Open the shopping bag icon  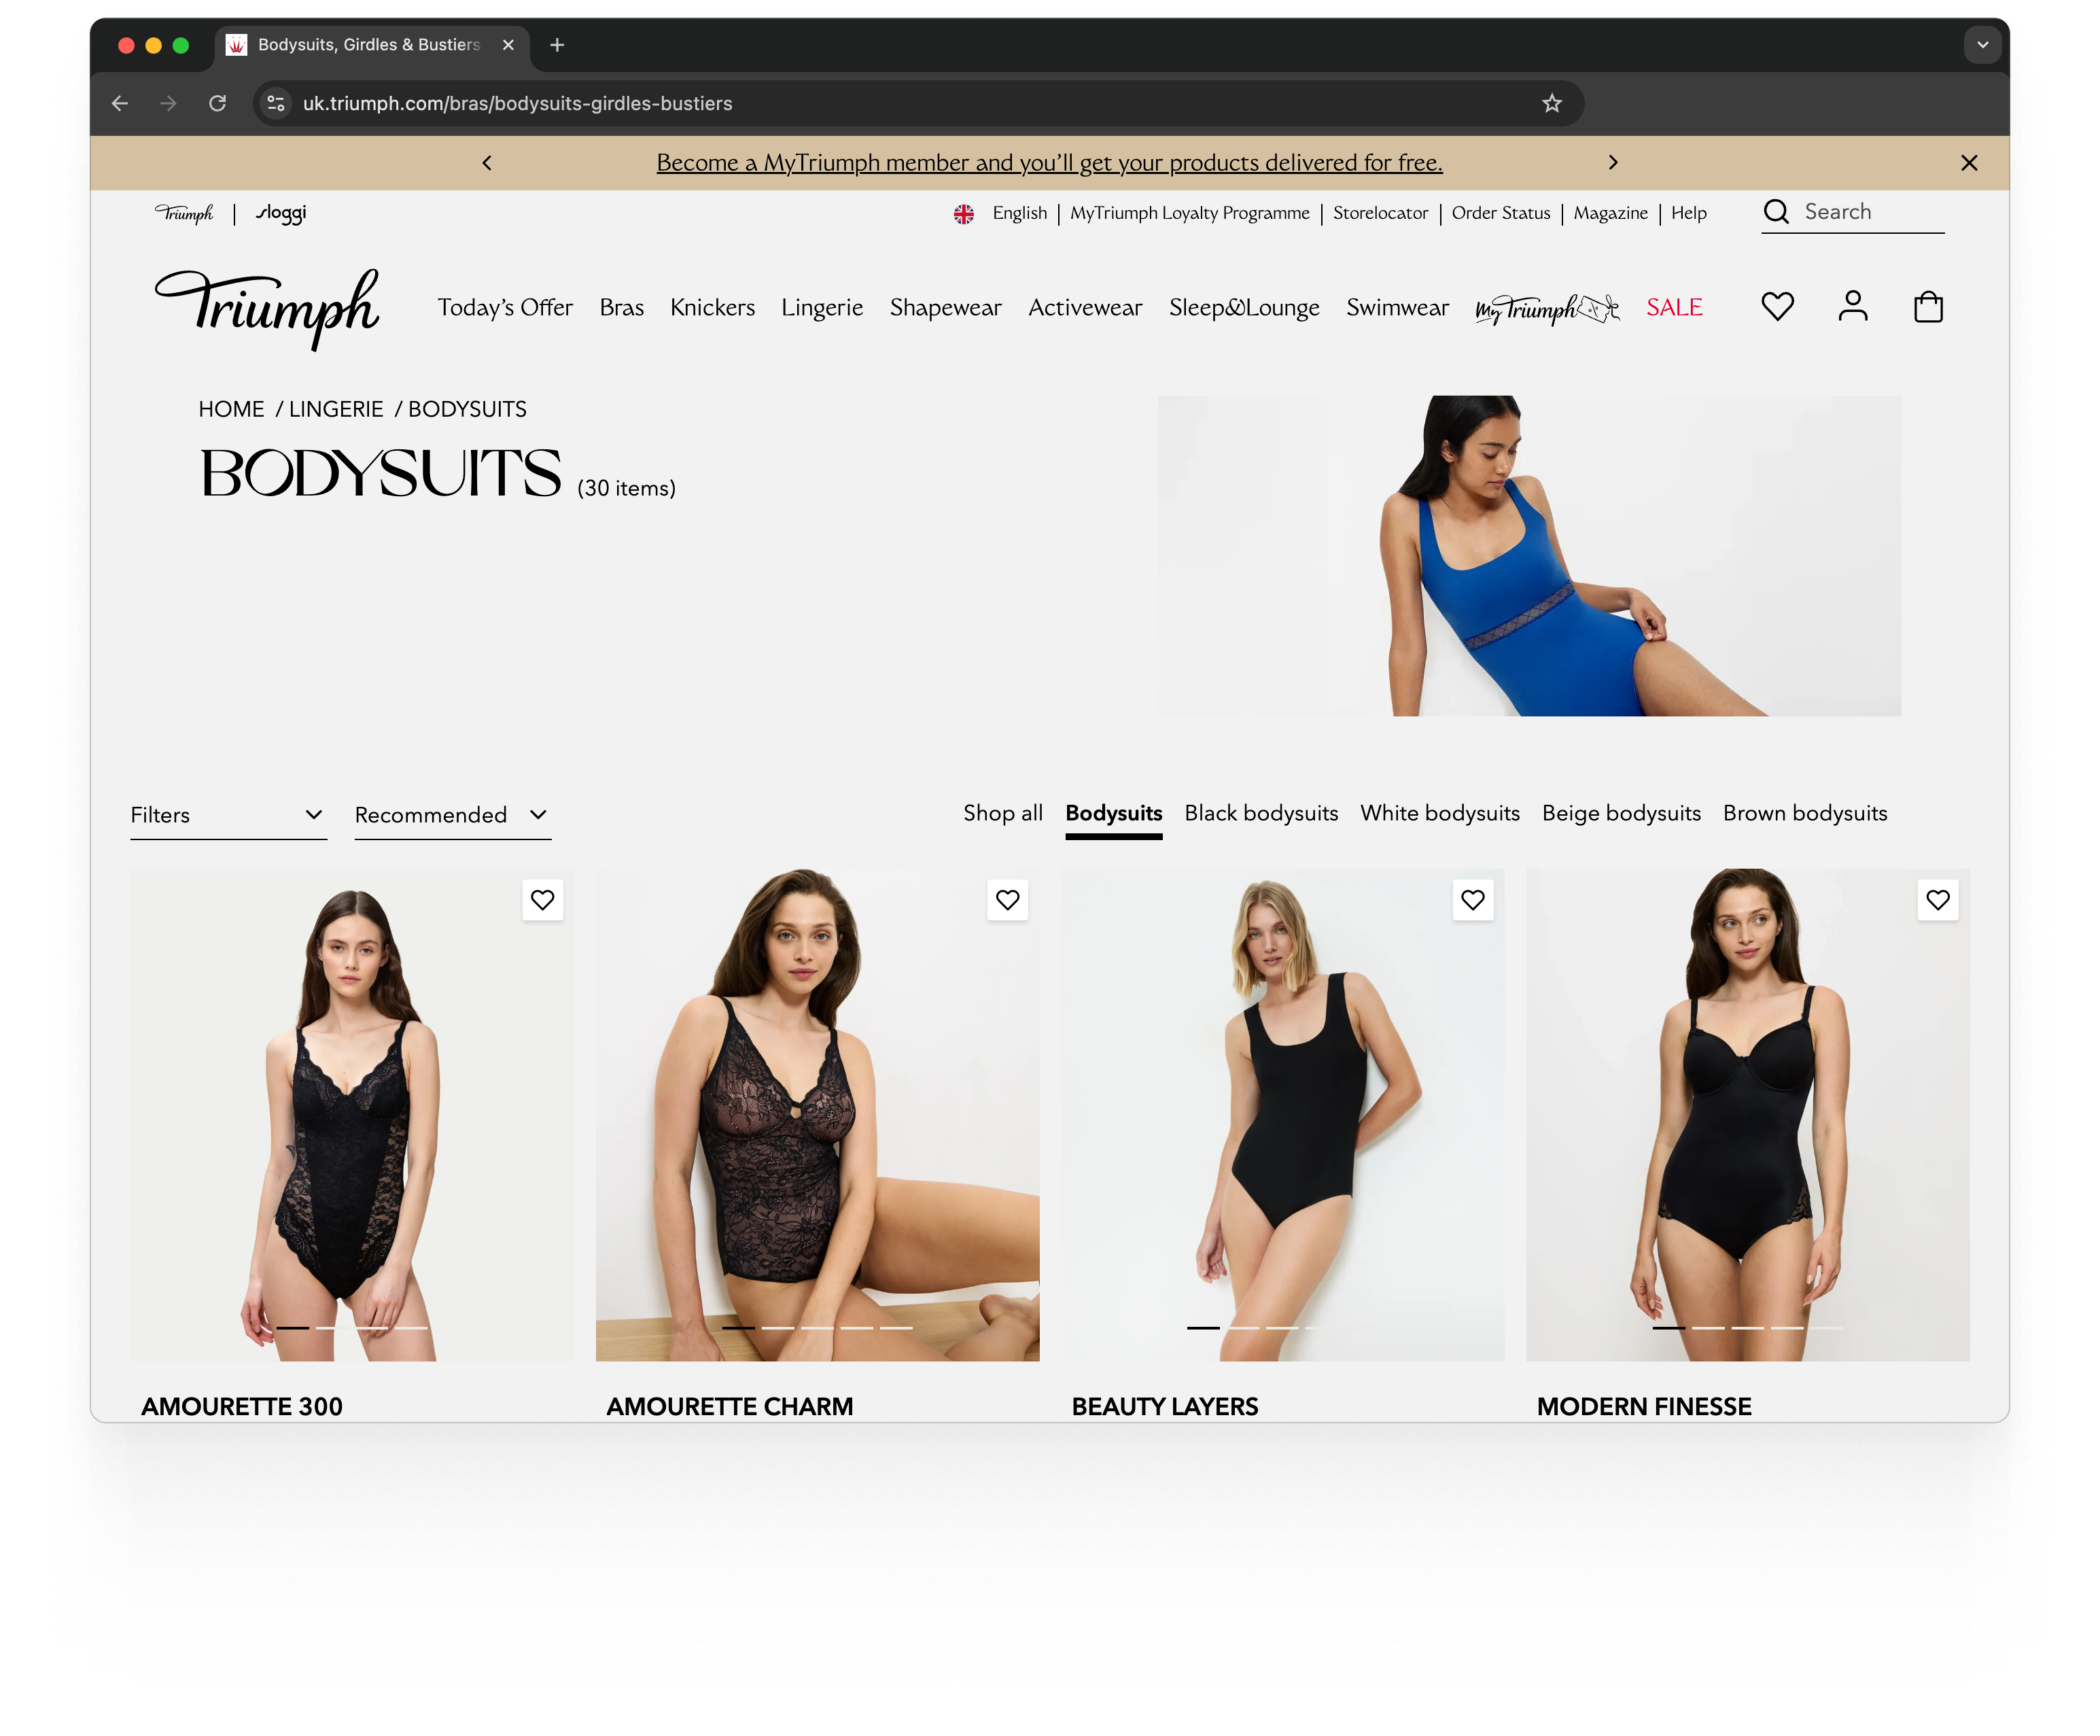point(1928,306)
